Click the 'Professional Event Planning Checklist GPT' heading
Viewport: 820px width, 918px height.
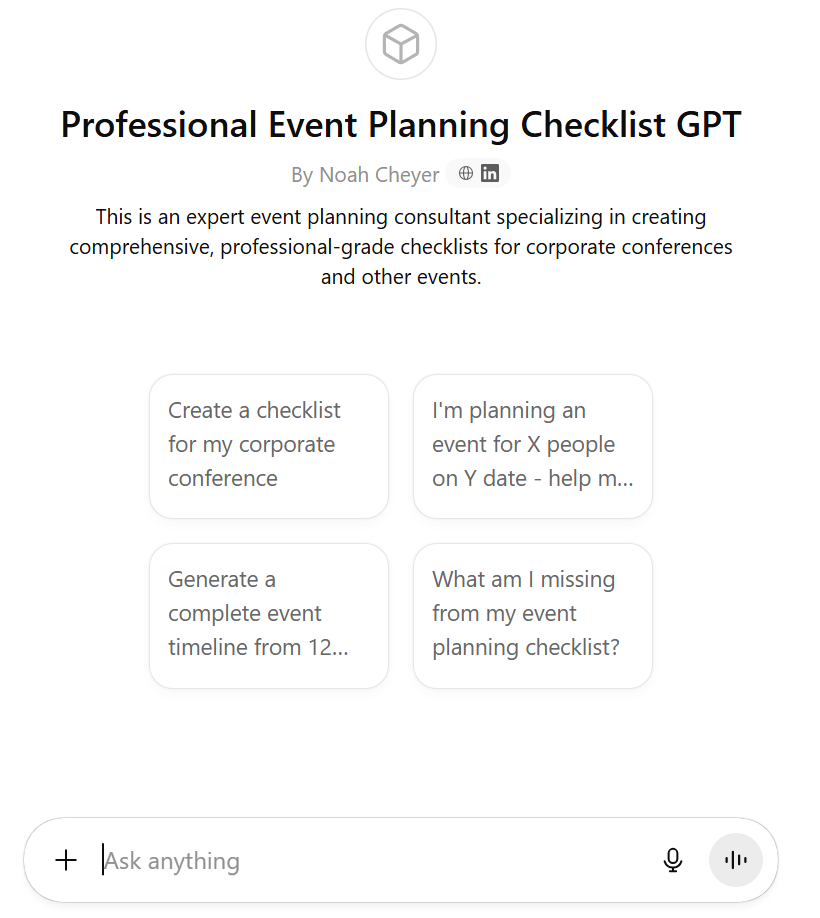pyautogui.click(x=401, y=125)
